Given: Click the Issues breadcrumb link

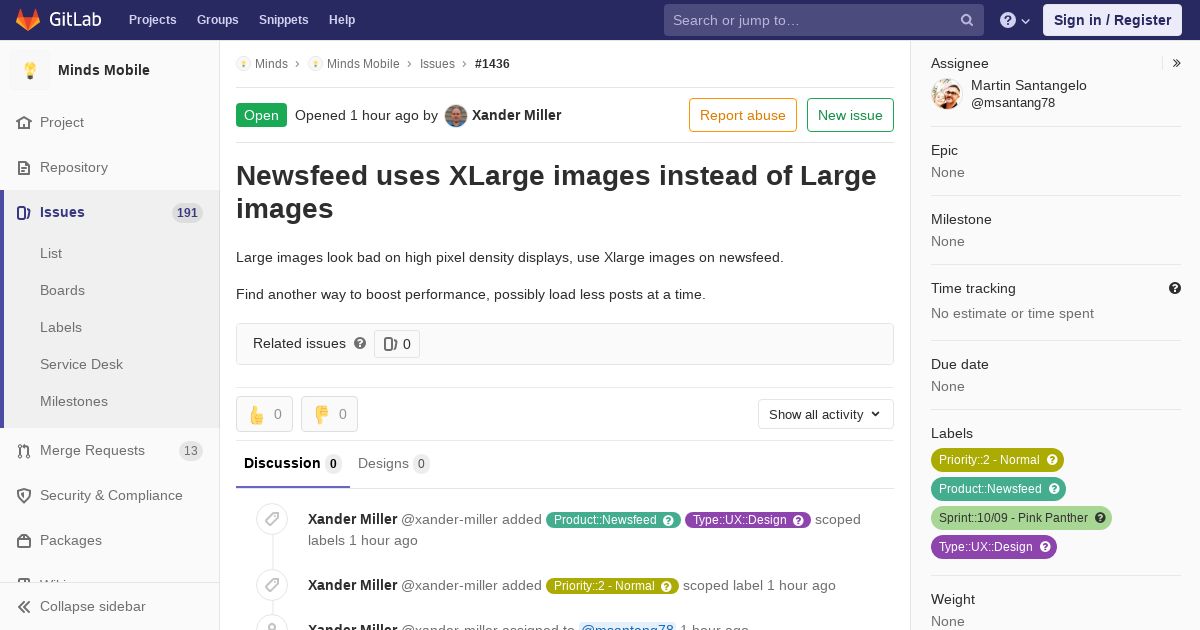Looking at the screenshot, I should tap(437, 63).
